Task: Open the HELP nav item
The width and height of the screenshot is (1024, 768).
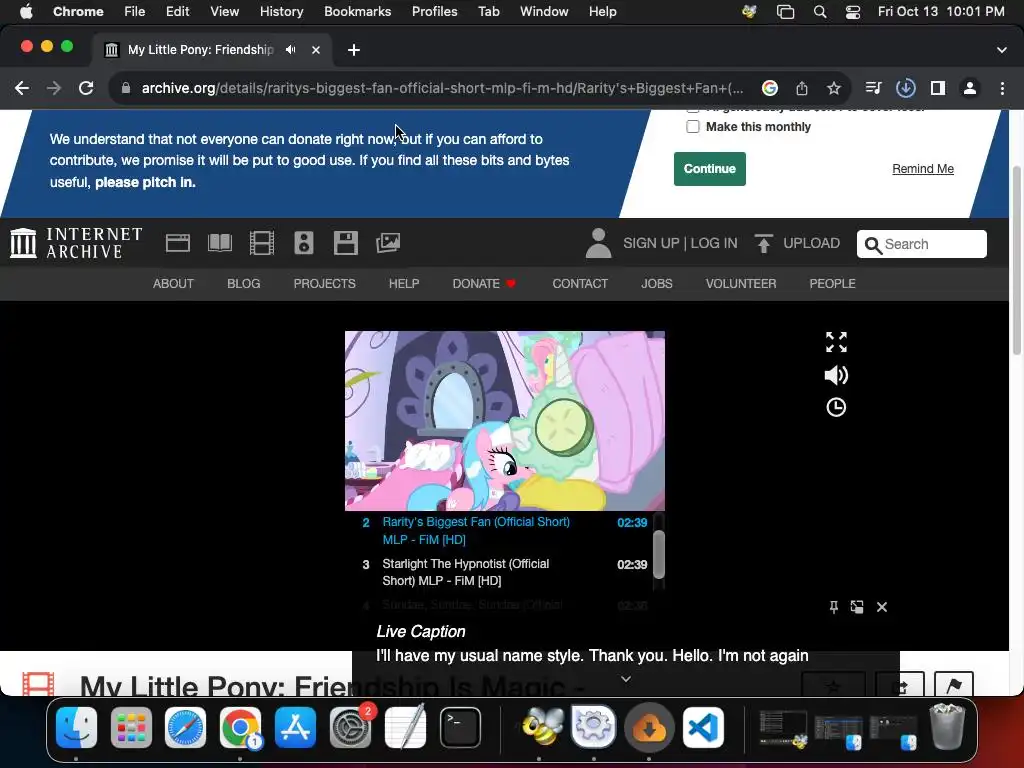Action: tap(404, 283)
